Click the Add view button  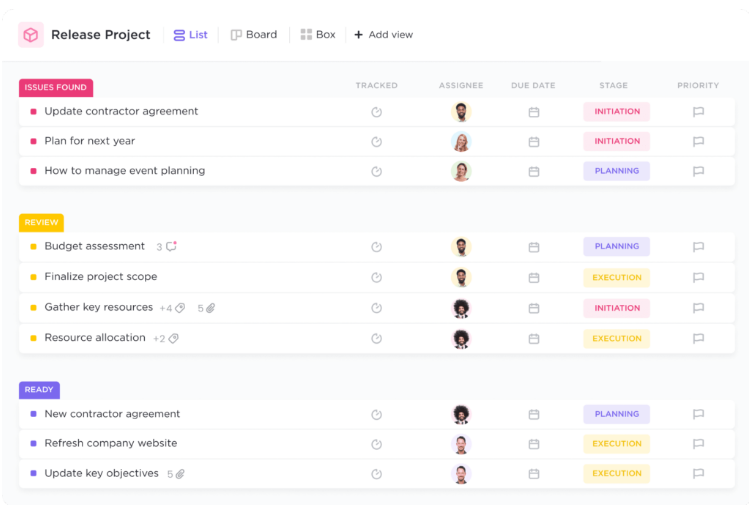coord(383,35)
